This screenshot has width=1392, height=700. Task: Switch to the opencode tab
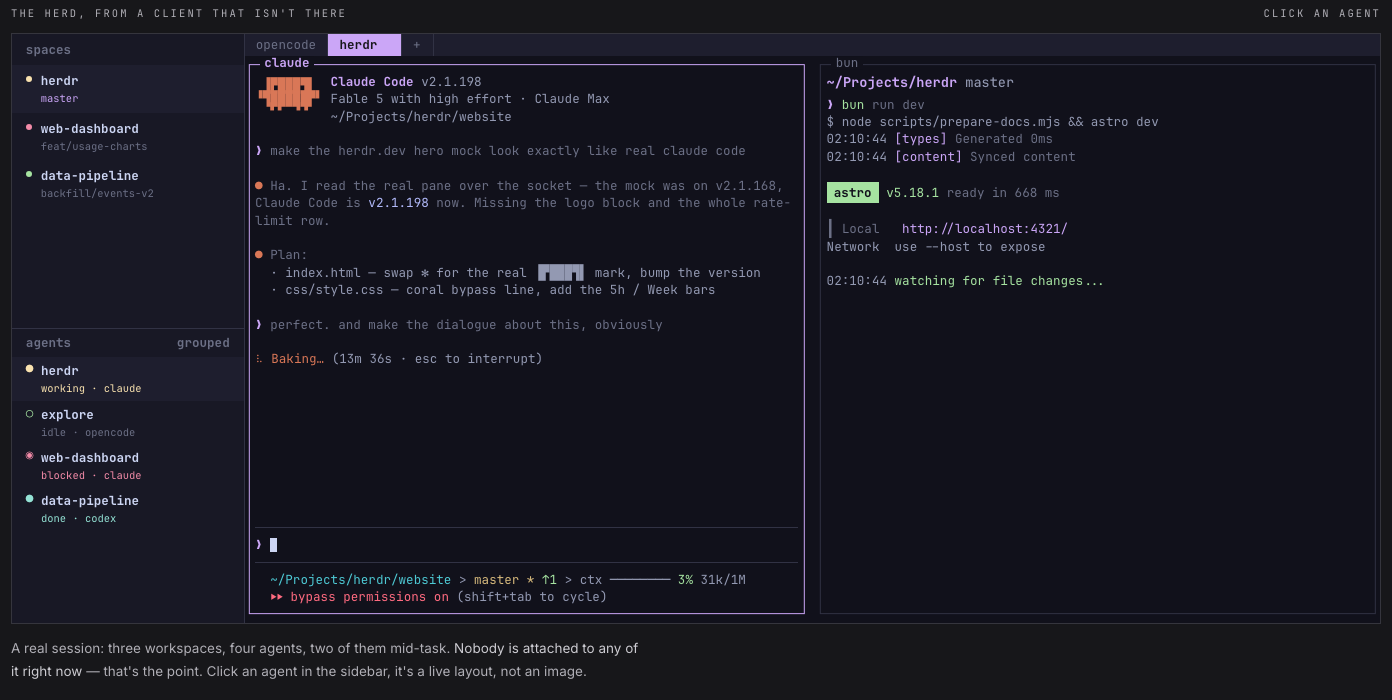click(x=286, y=45)
